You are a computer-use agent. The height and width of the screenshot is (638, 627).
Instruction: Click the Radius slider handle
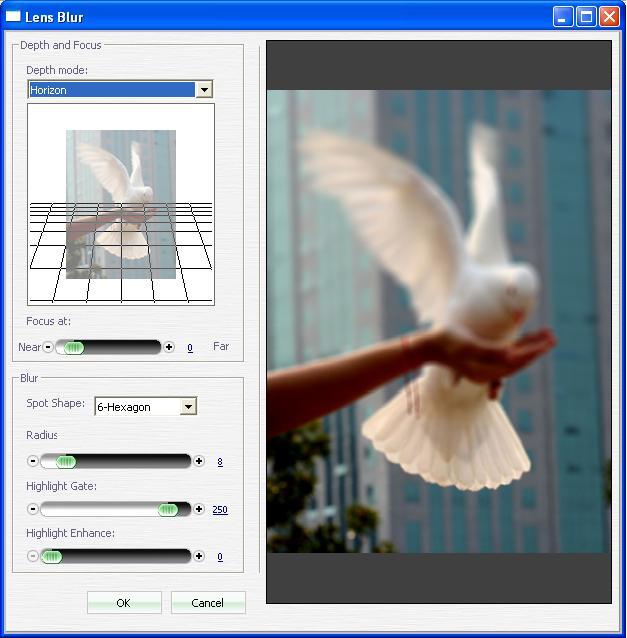click(x=66, y=461)
